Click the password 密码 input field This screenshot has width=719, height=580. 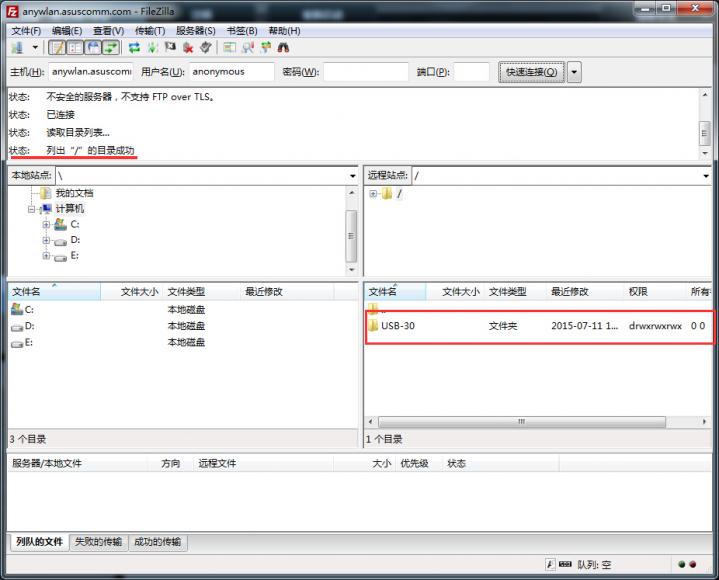coord(366,72)
